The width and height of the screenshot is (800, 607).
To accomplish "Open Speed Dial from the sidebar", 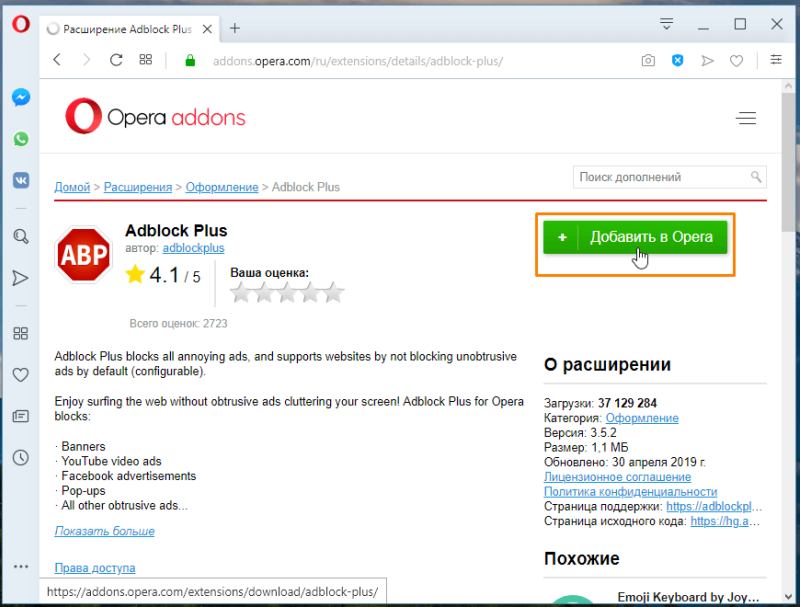I will tap(20, 334).
